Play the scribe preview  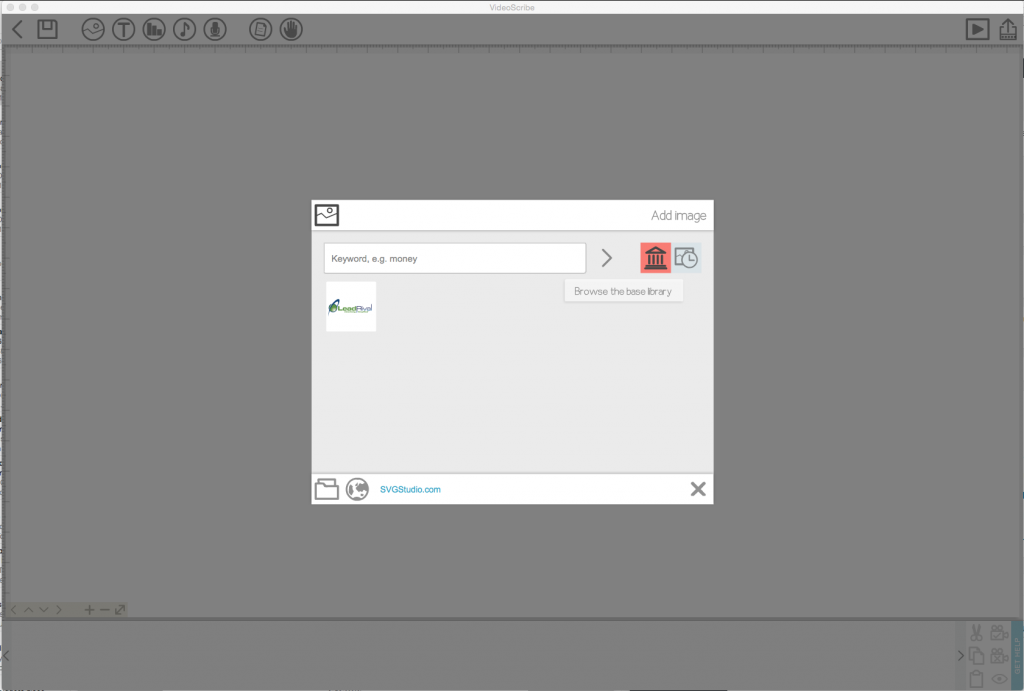tap(978, 28)
